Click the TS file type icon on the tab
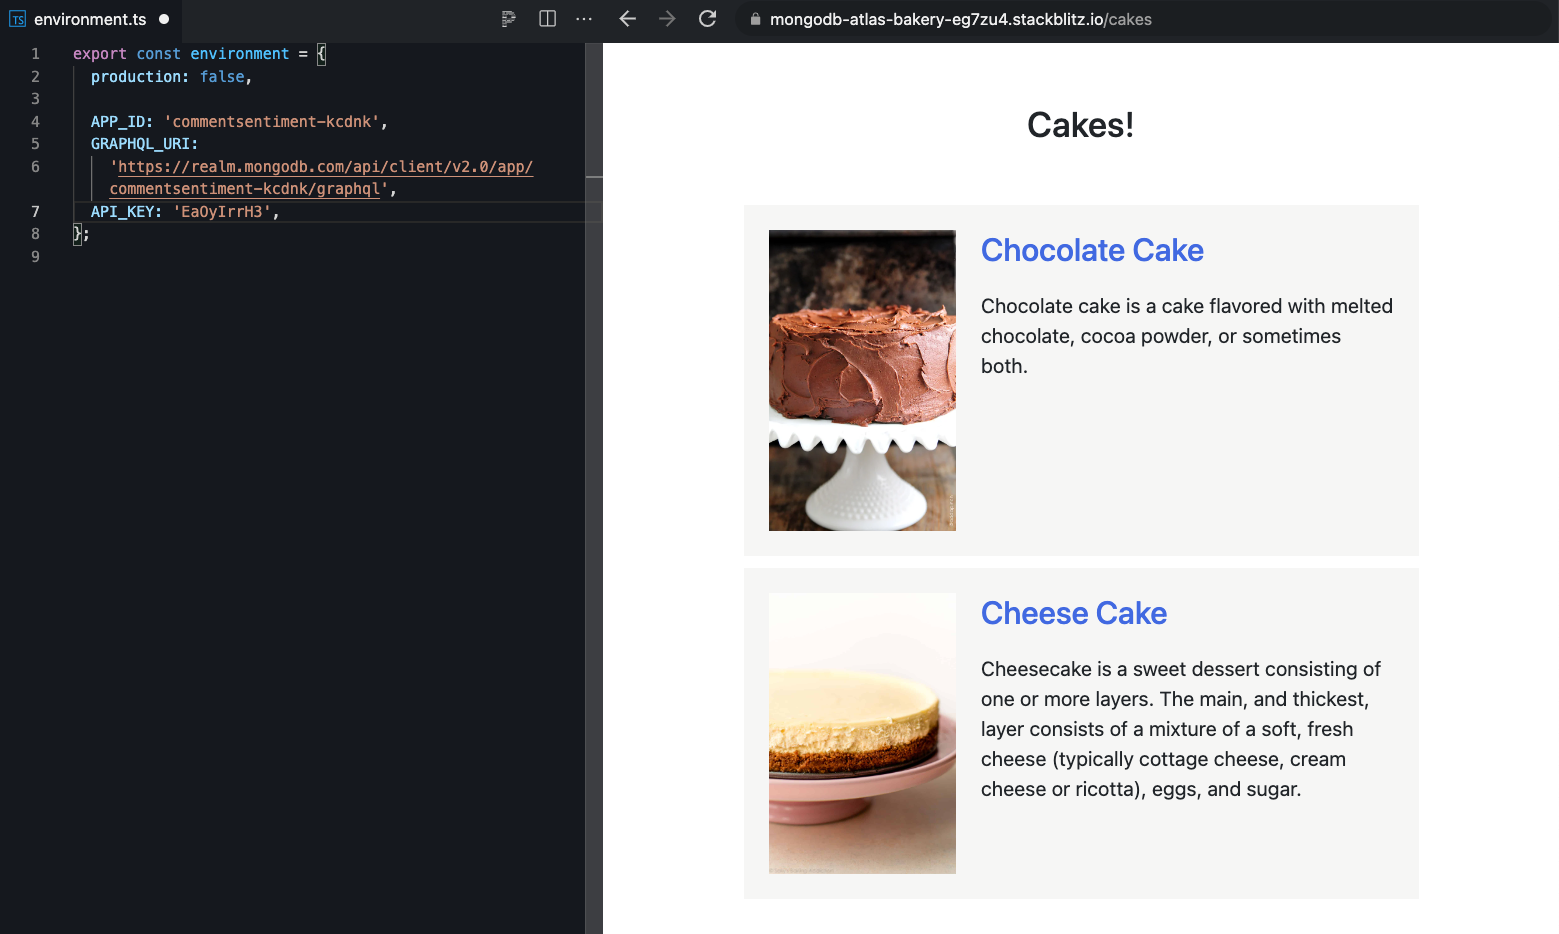Image resolution: width=1559 pixels, height=934 pixels. [17, 18]
